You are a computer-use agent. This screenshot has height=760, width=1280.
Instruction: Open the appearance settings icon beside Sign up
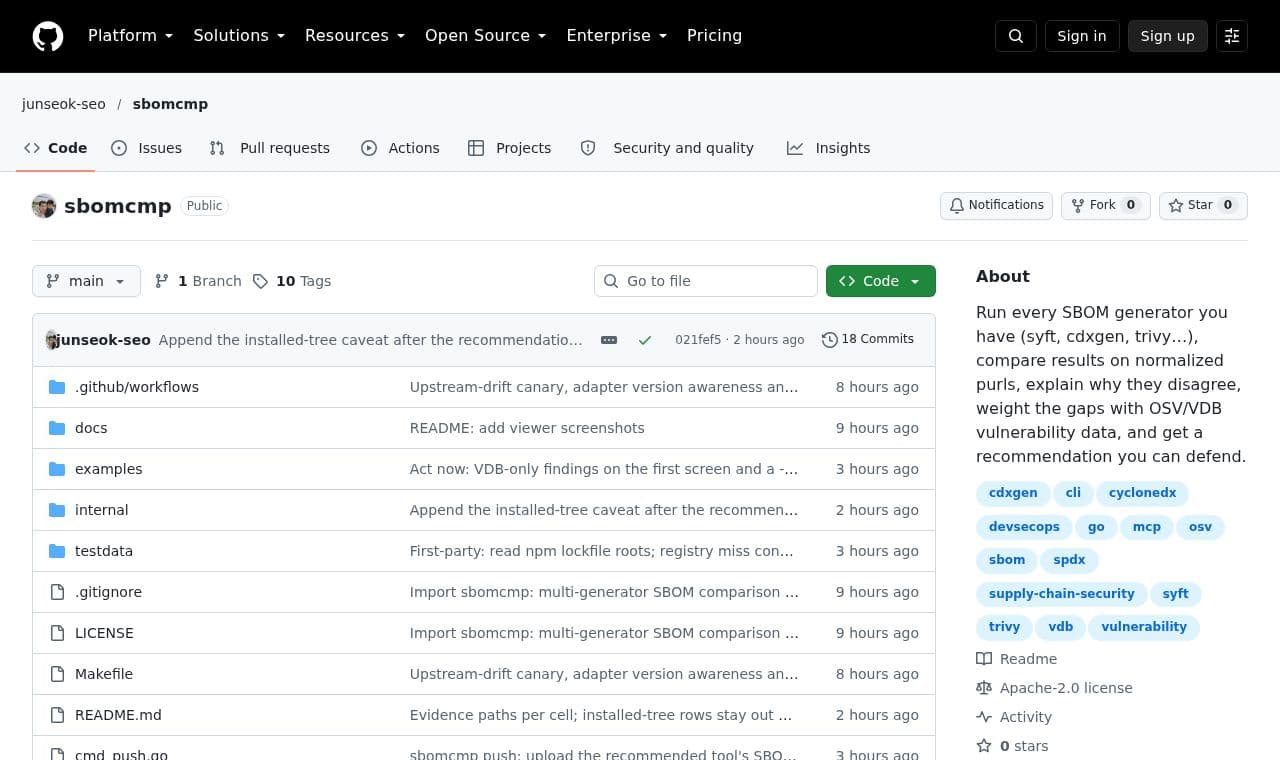[1232, 36]
